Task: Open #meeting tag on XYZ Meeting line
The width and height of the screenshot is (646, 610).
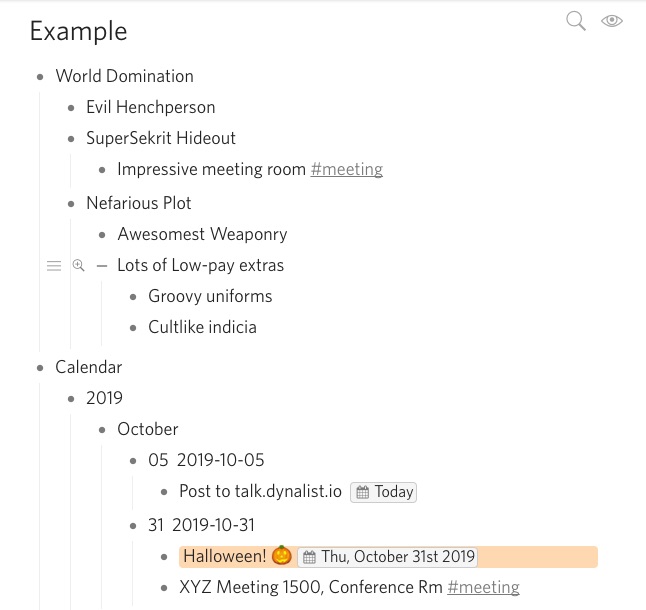Action: pyautogui.click(x=483, y=587)
